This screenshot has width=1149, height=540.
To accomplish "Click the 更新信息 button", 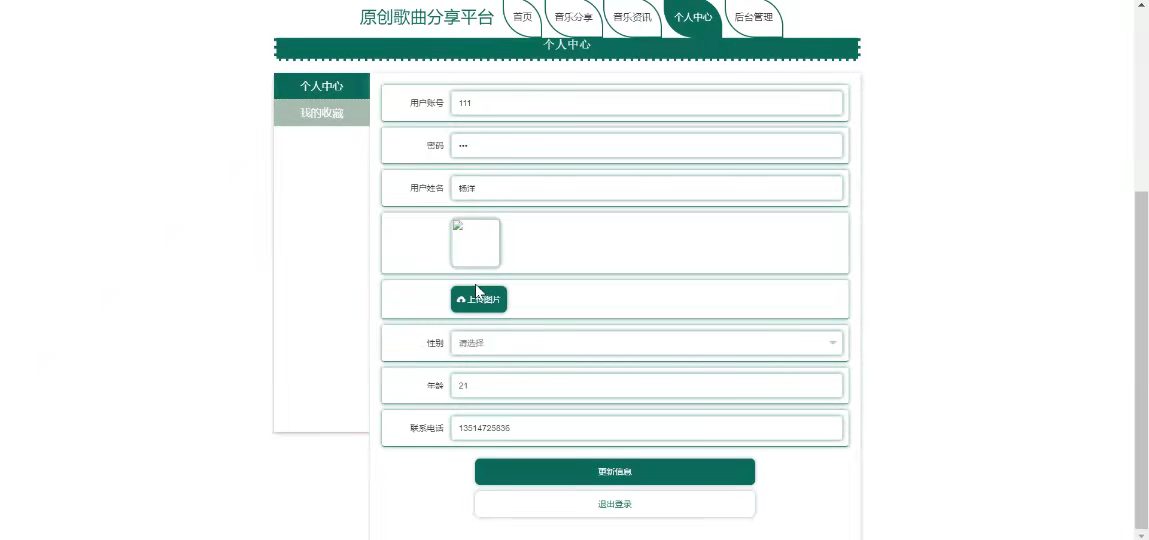I will tap(615, 472).
